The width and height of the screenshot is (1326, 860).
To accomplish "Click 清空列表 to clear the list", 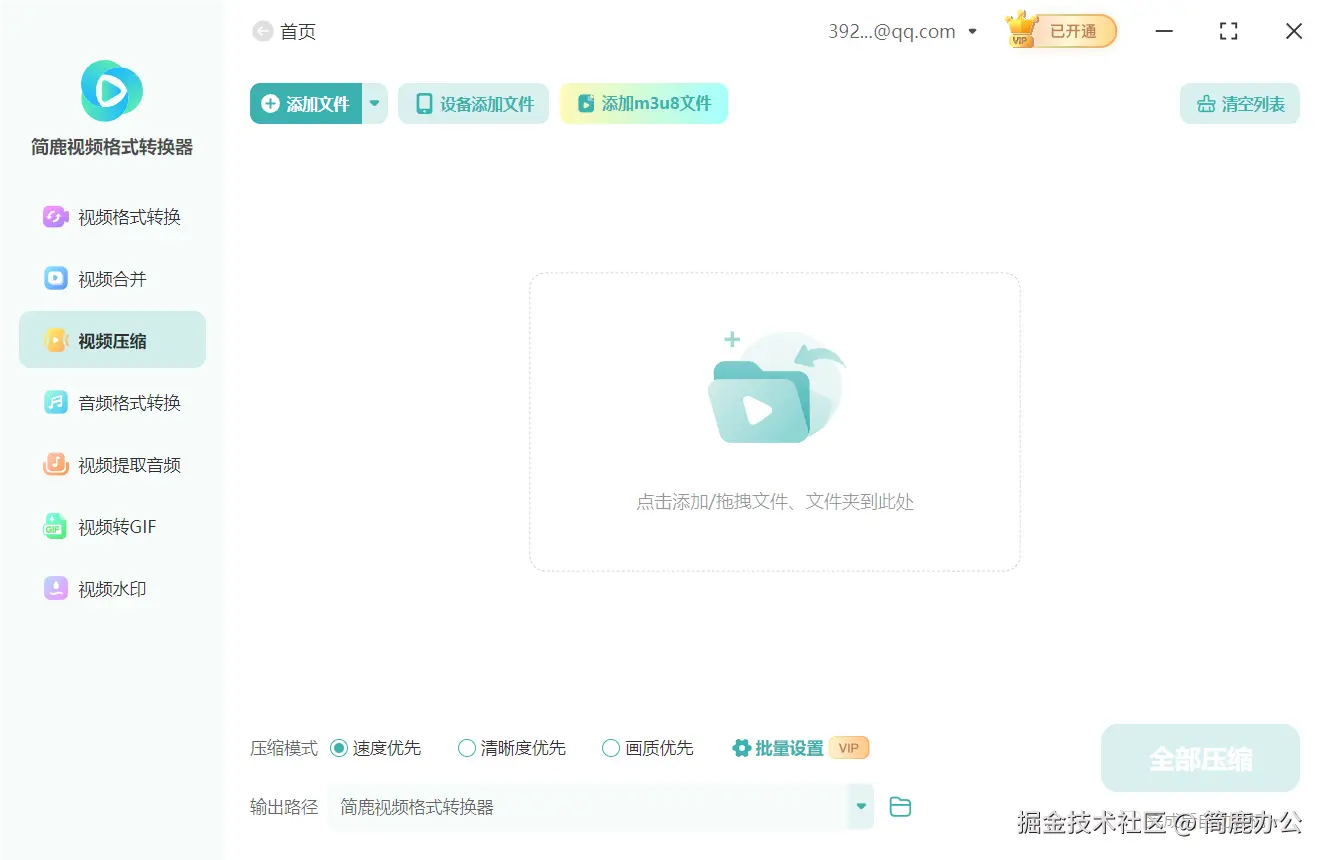I will coord(1240,103).
